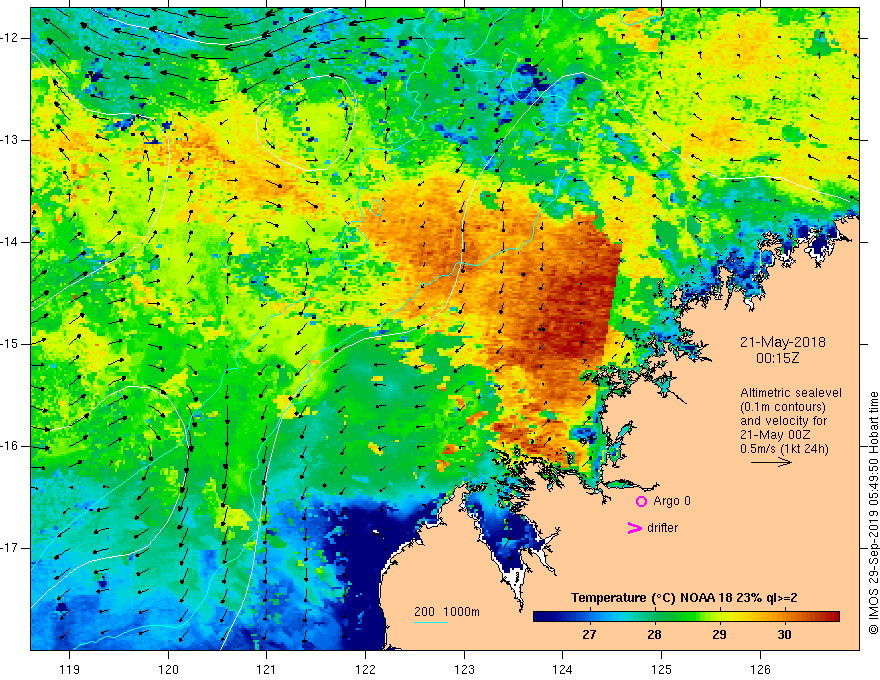This screenshot has width=880, height=680.
Task: Click the magenta drifter arrowhead legend symbol
Action: click(x=634, y=528)
